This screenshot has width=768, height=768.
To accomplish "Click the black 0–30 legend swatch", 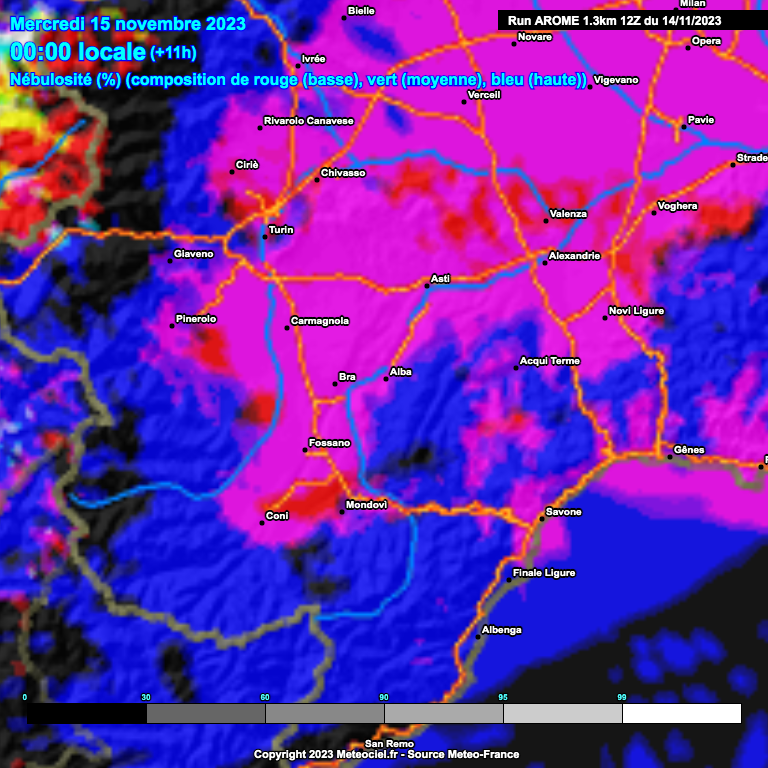I will (86, 713).
